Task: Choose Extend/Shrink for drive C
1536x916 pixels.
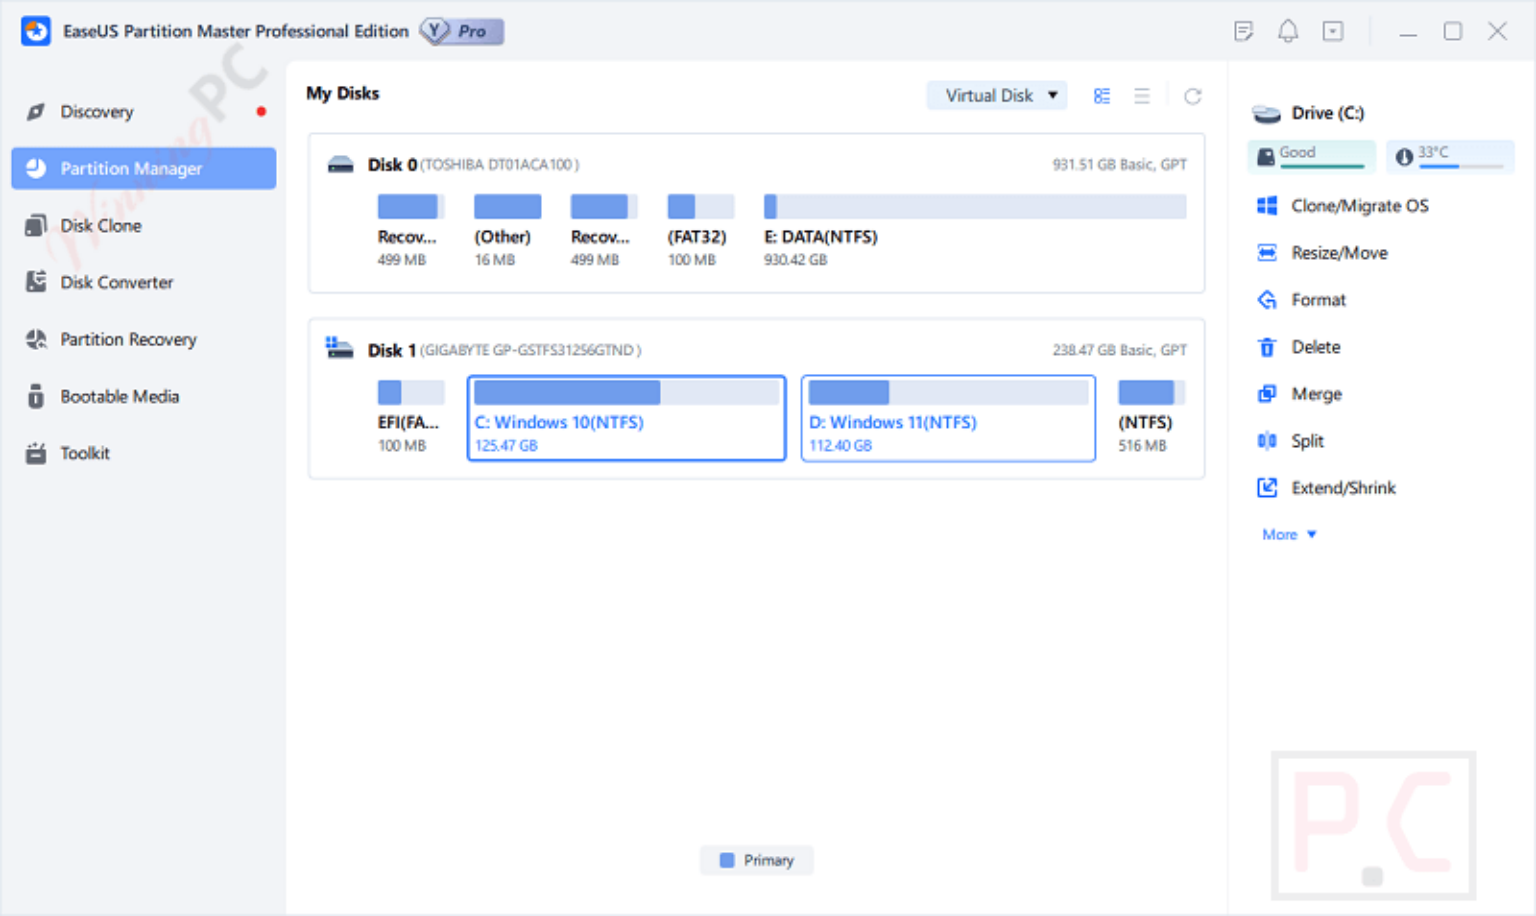Action: pos(1343,487)
